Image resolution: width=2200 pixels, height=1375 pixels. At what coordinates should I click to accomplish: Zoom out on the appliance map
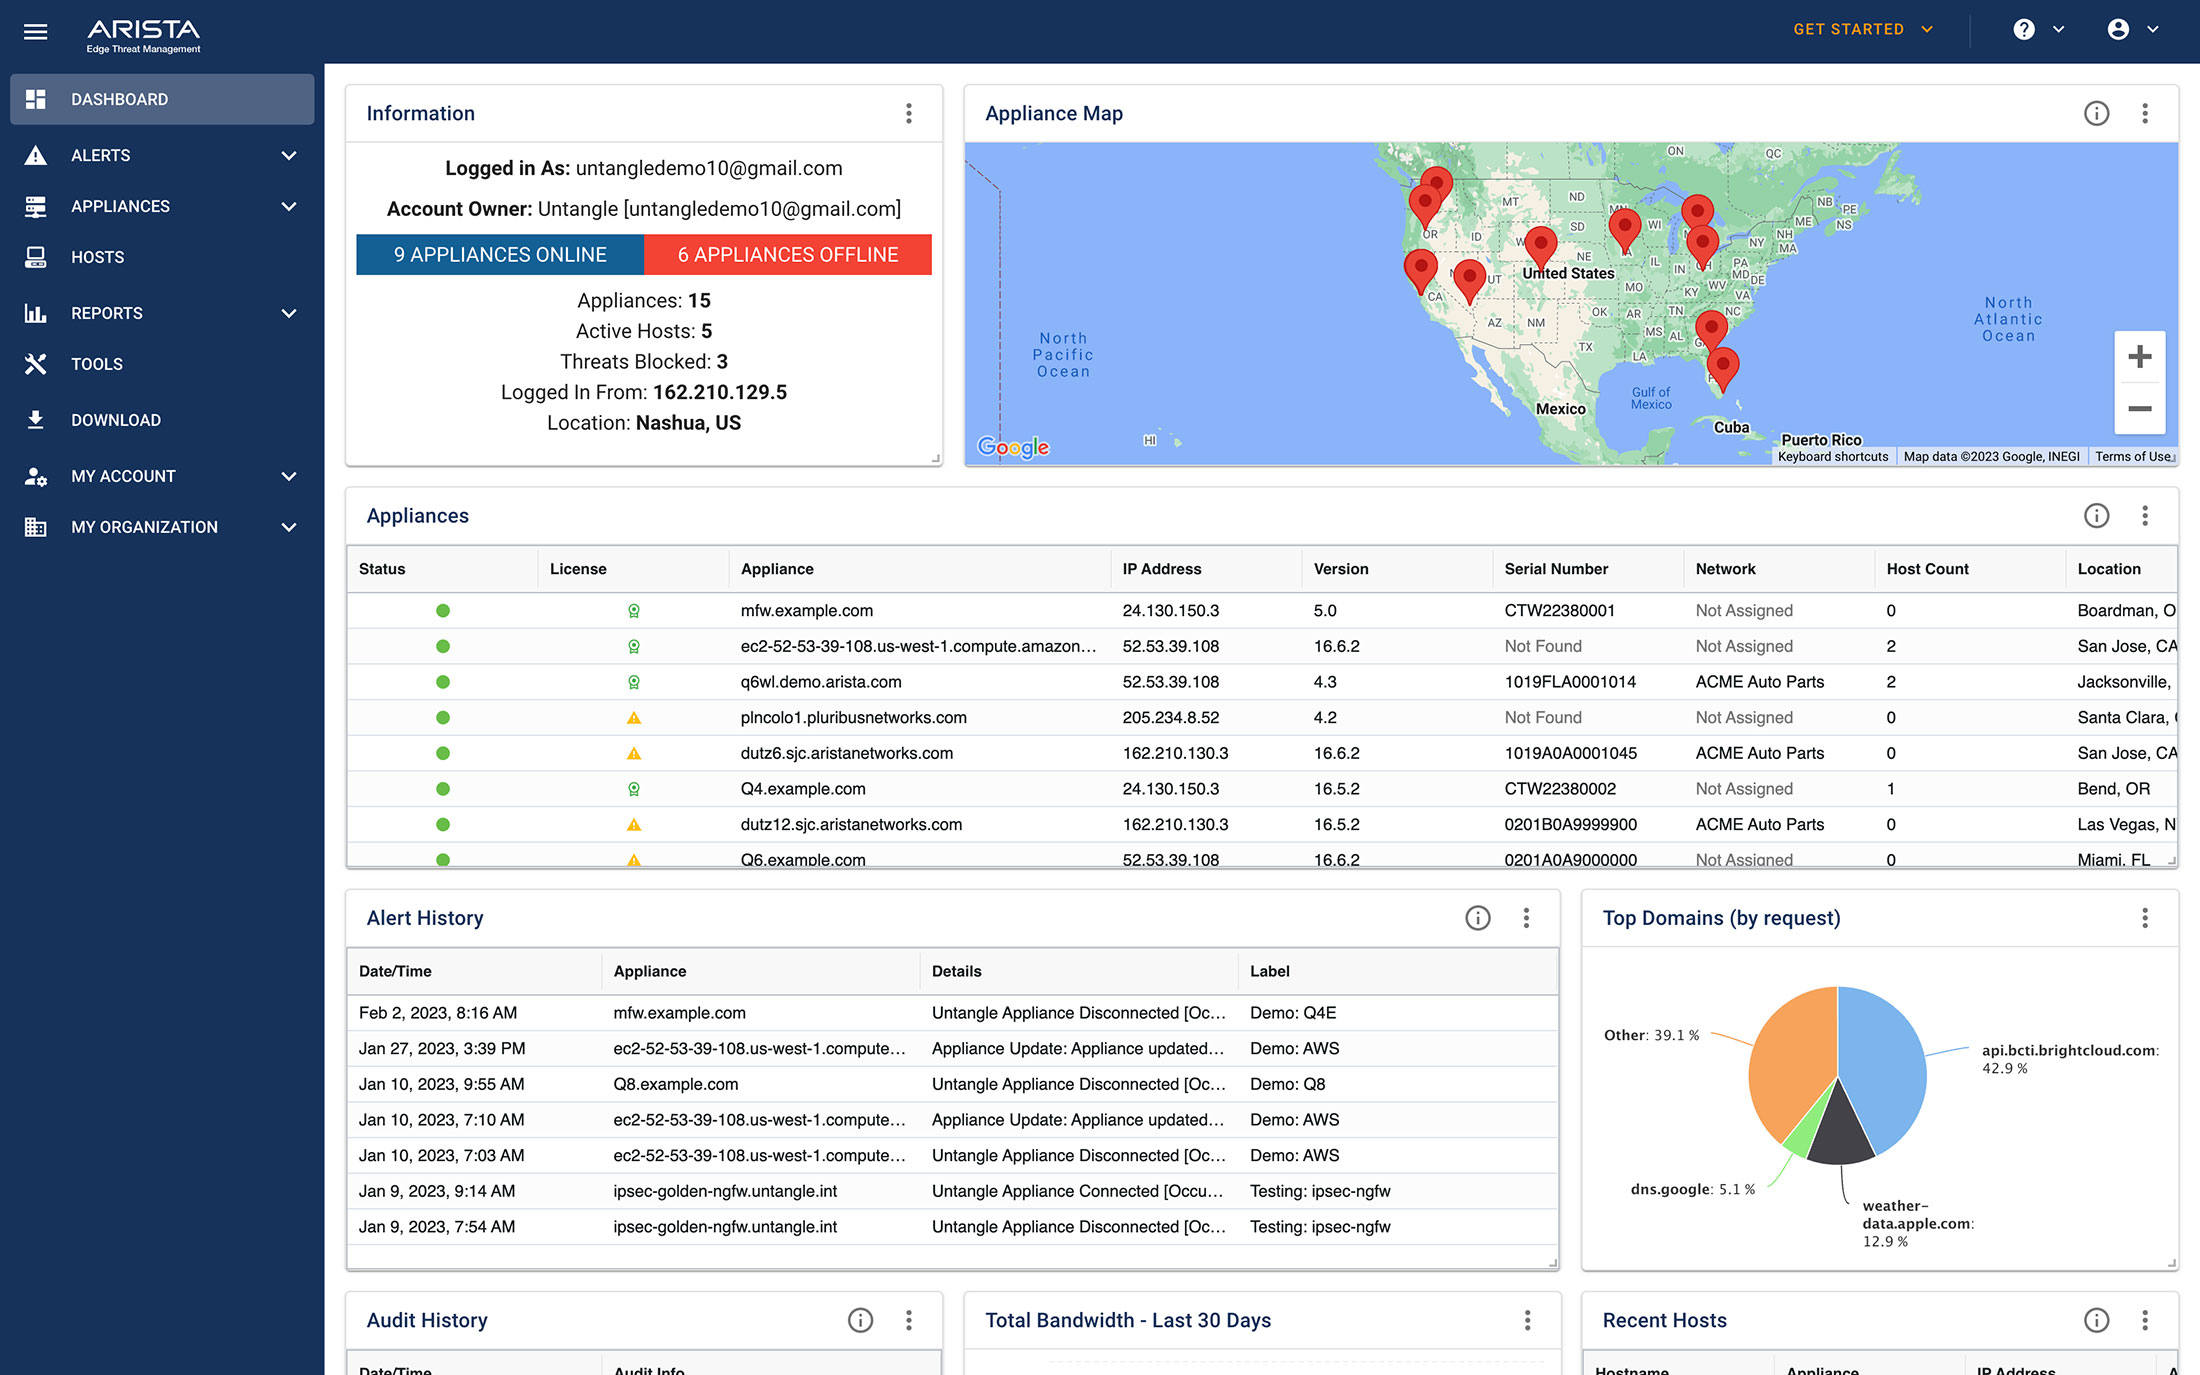[2140, 408]
